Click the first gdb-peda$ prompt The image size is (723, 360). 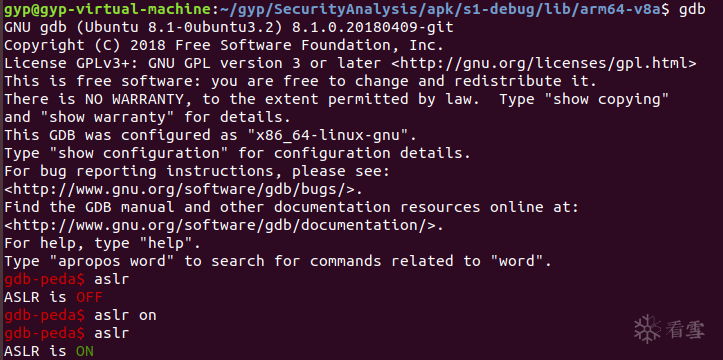(x=45, y=279)
